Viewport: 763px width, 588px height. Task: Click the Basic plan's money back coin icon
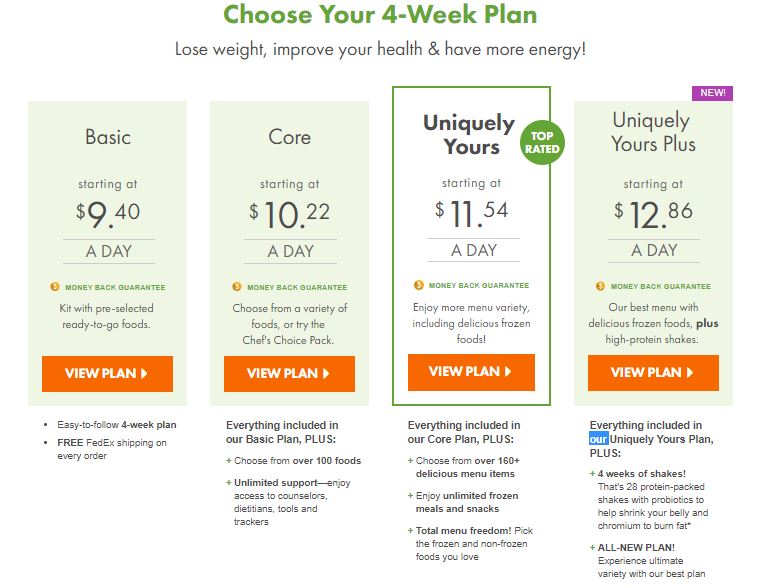pos(55,287)
